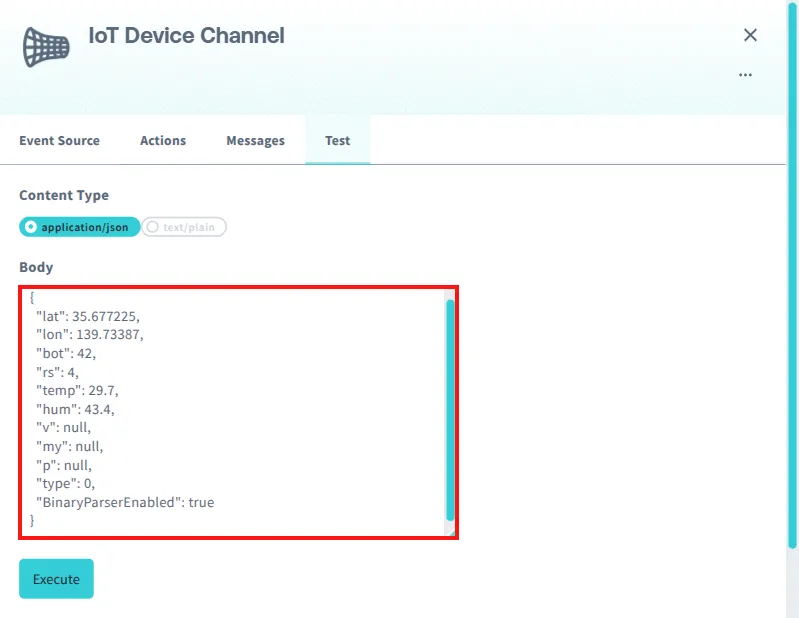Click the "rs": 4 line
The image size is (799, 618).
[57, 372]
